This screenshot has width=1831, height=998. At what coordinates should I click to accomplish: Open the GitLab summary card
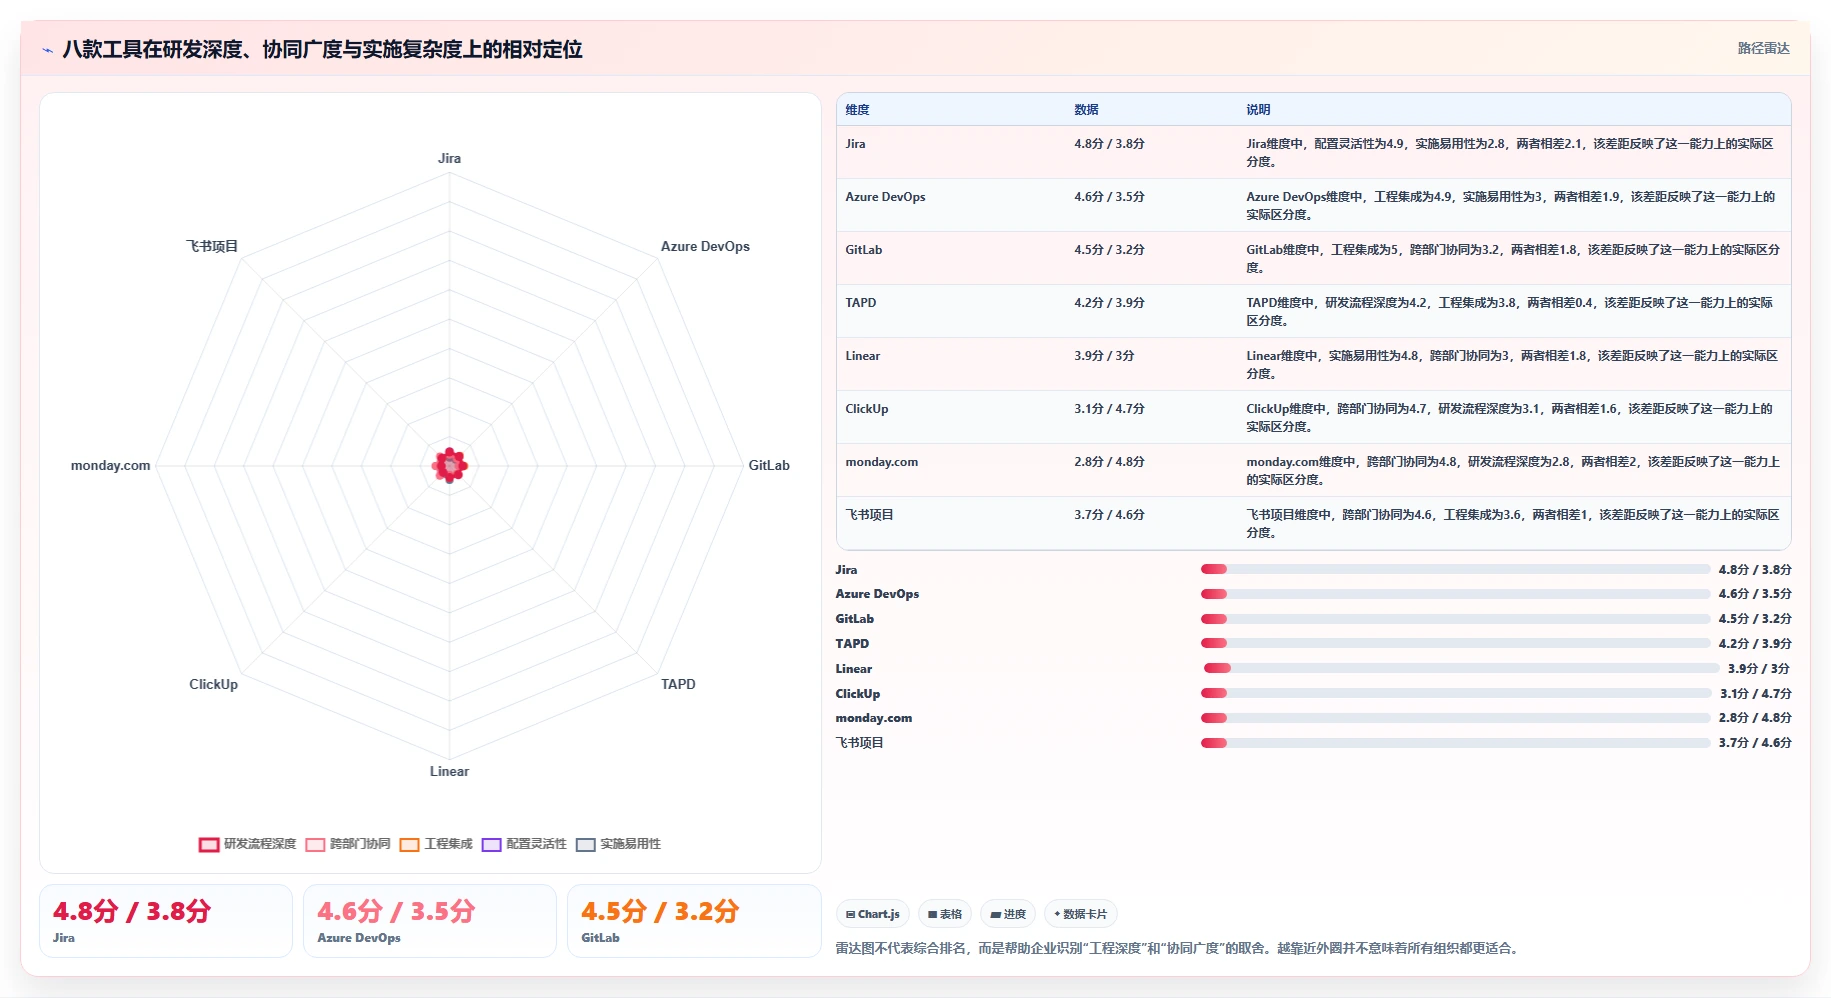click(694, 921)
